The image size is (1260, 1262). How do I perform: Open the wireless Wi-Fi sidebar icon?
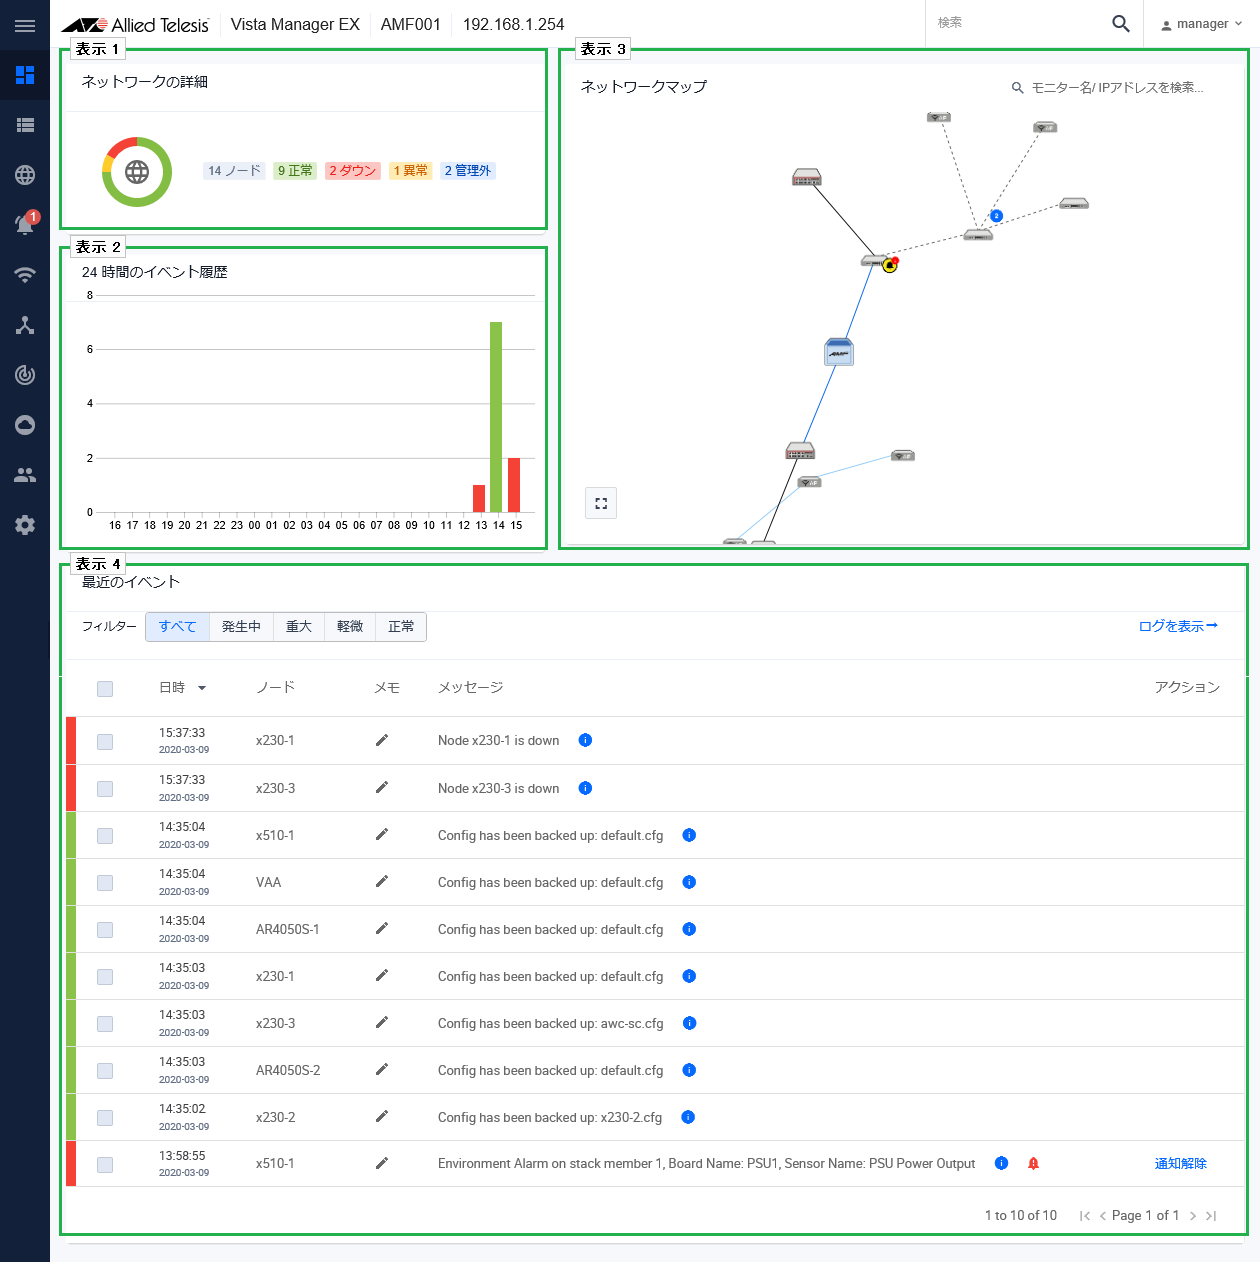pyautogui.click(x=25, y=275)
